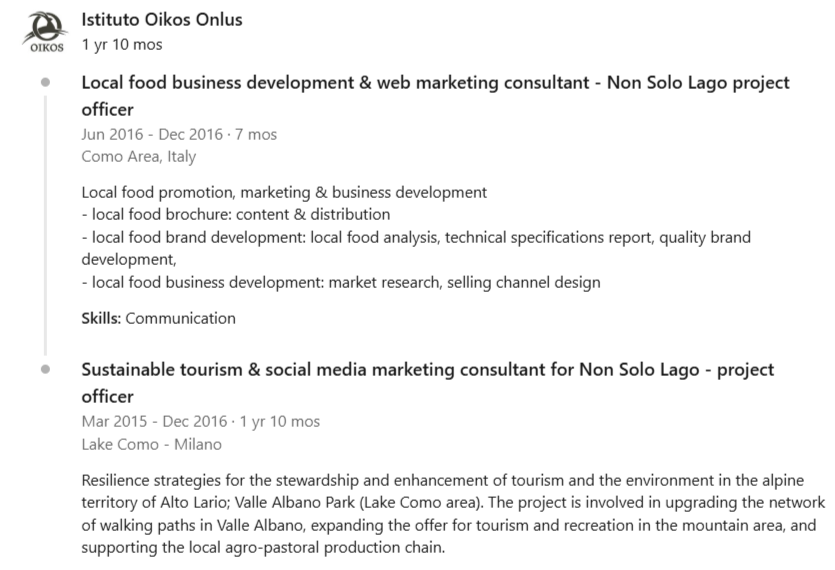Click the local food brochure bullet line
Image resolution: width=835 pixels, height=570 pixels.
coord(236,215)
